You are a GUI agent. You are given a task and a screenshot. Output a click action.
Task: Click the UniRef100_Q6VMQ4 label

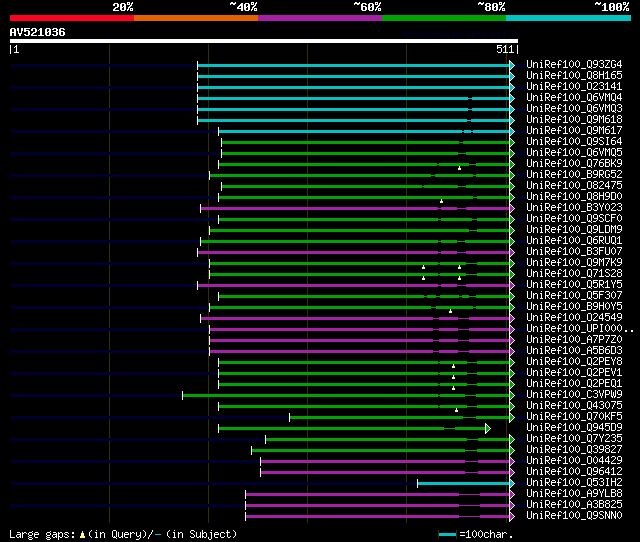click(574, 98)
